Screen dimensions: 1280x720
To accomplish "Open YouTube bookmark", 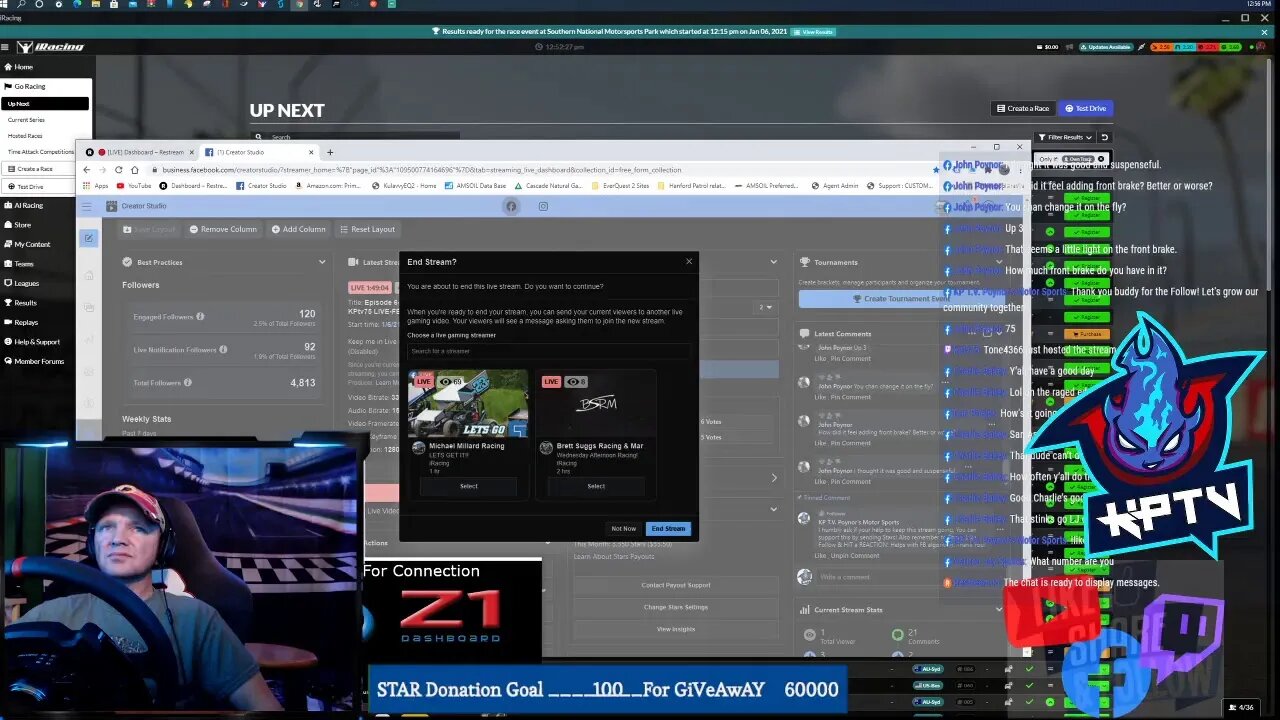I will (134, 185).
